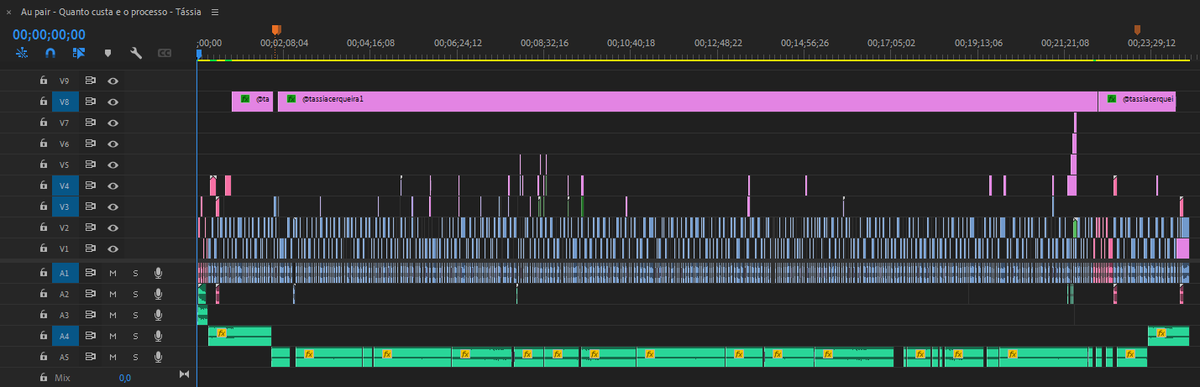
Task: Close the Au pair sequence tab
Action: [8, 11]
